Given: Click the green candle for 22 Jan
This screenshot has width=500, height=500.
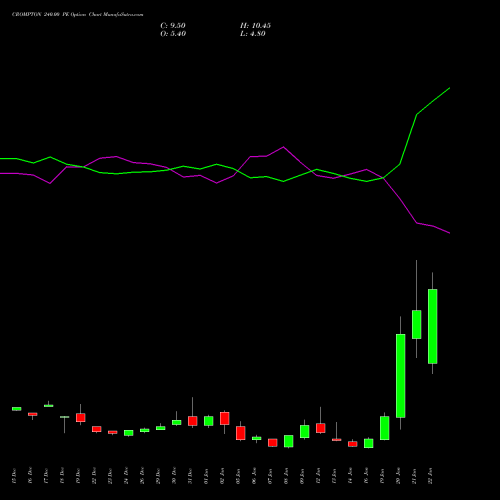Looking at the screenshot, I should [433, 326].
